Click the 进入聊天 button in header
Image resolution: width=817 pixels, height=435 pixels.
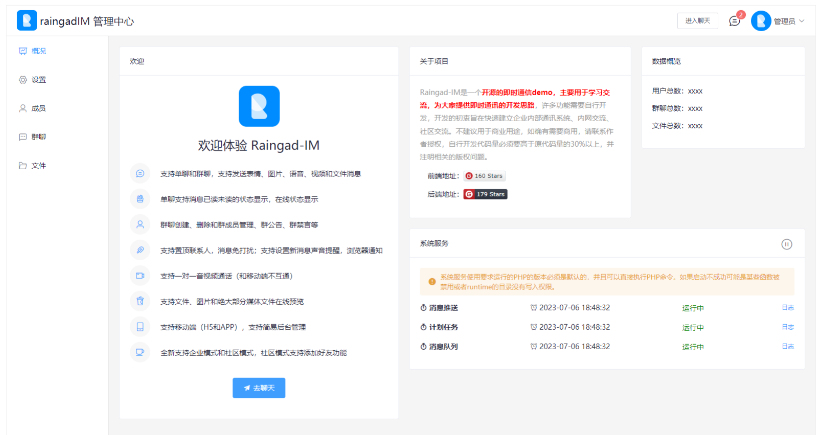coord(696,20)
